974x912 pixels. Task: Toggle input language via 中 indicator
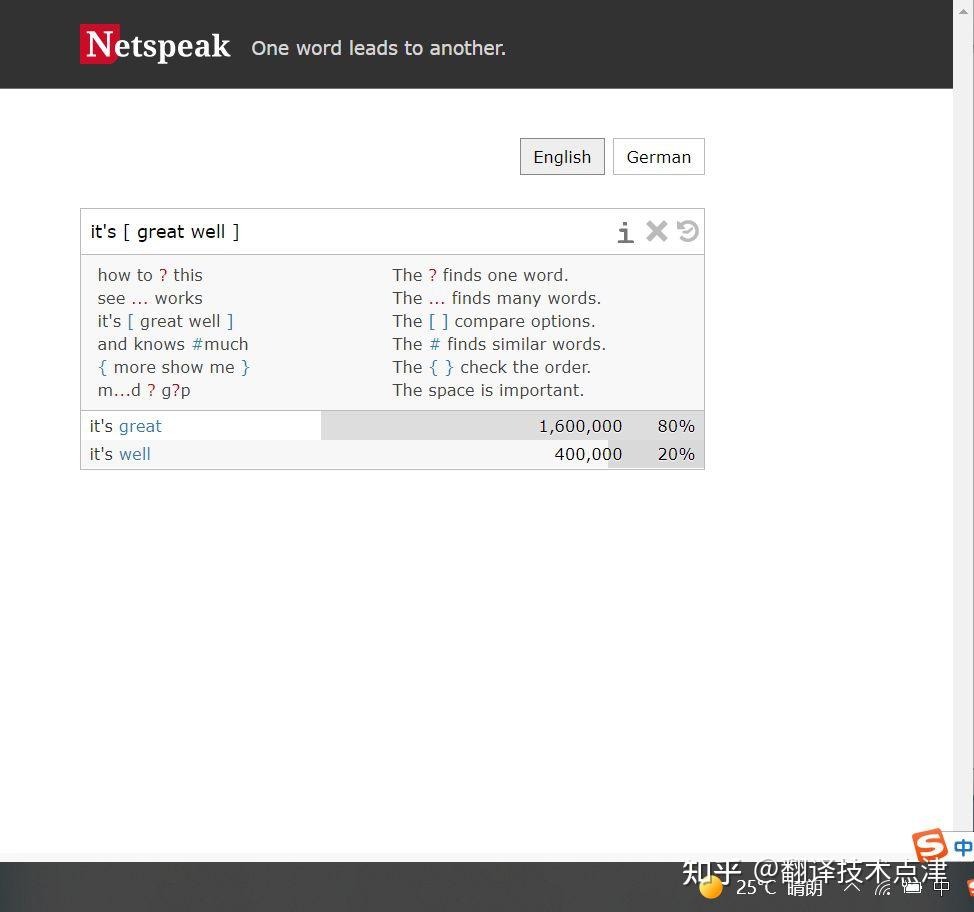coord(941,887)
